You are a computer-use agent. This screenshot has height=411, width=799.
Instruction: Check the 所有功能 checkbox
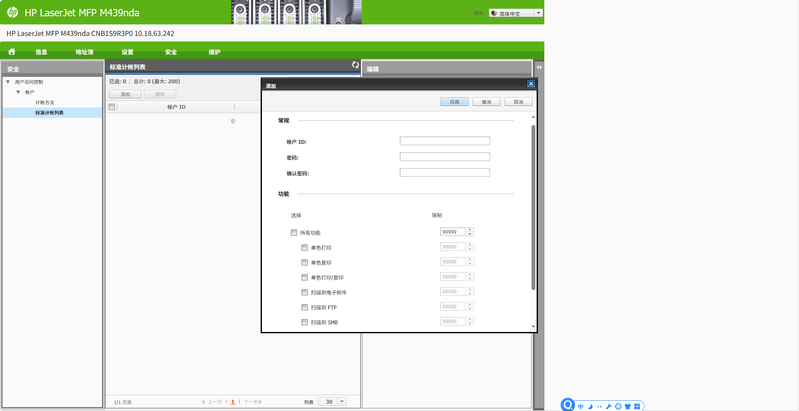294,232
